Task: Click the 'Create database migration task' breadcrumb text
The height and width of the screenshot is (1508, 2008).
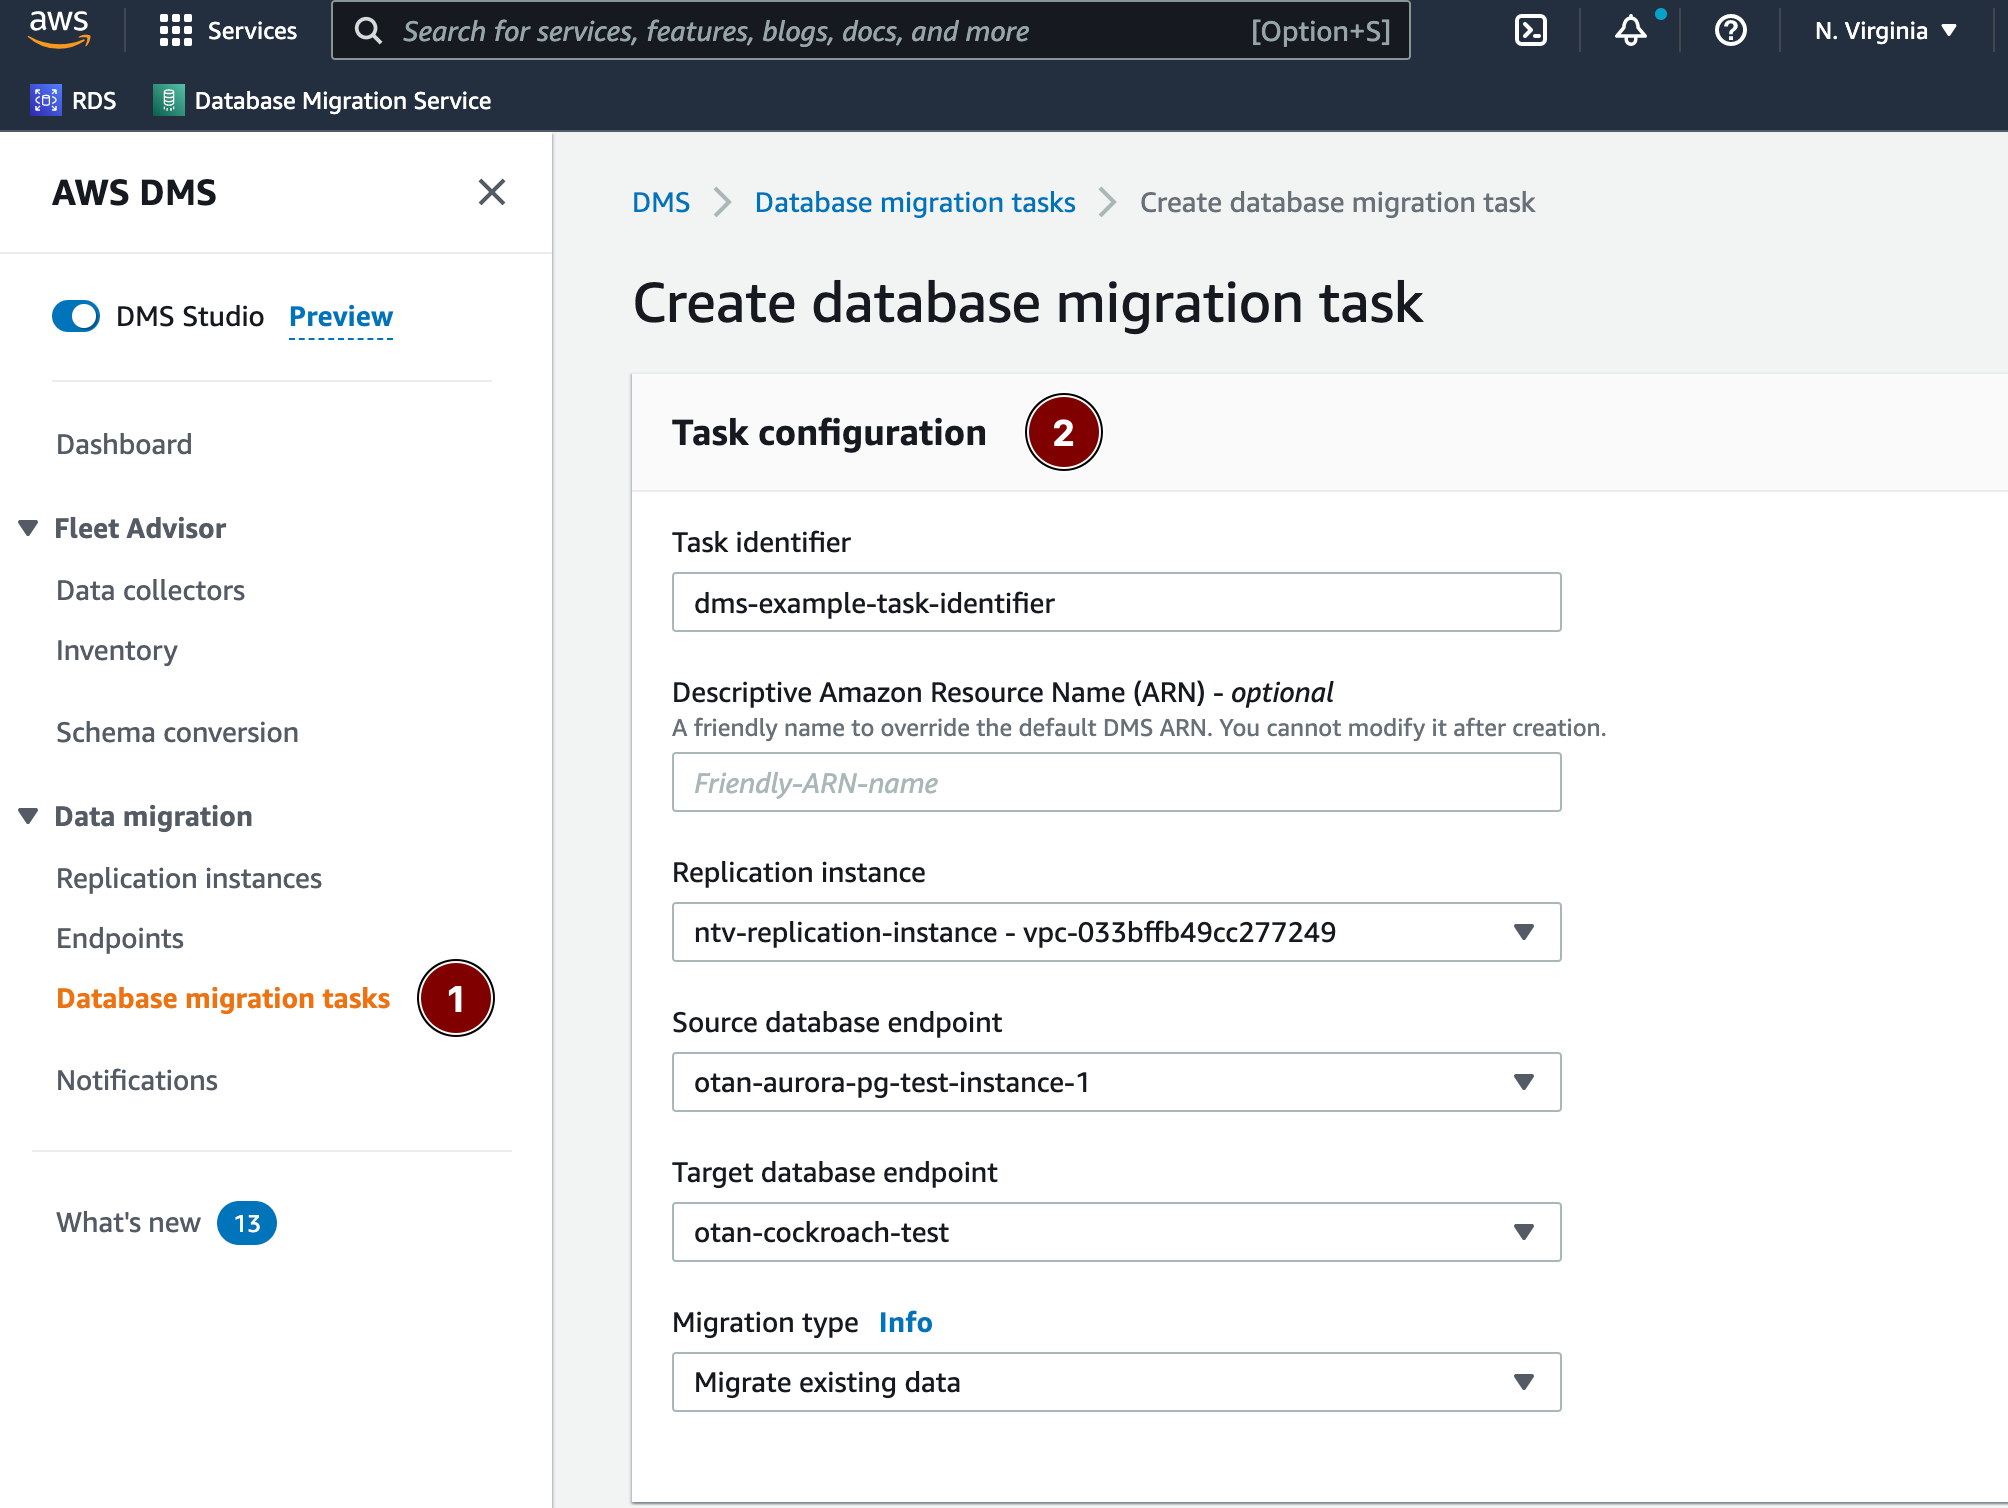Action: 1337,202
